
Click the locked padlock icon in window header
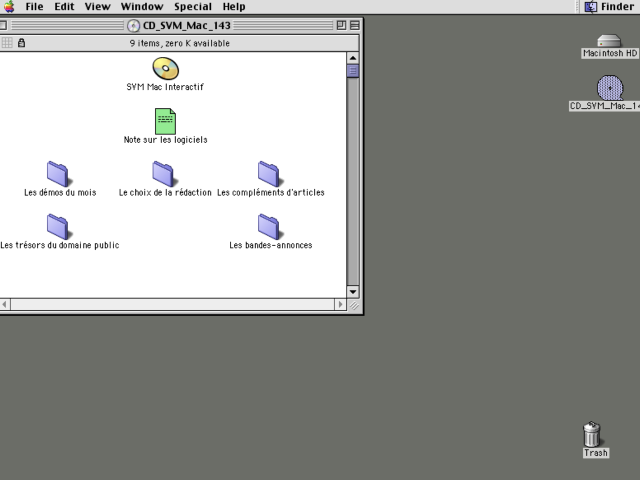(21, 42)
